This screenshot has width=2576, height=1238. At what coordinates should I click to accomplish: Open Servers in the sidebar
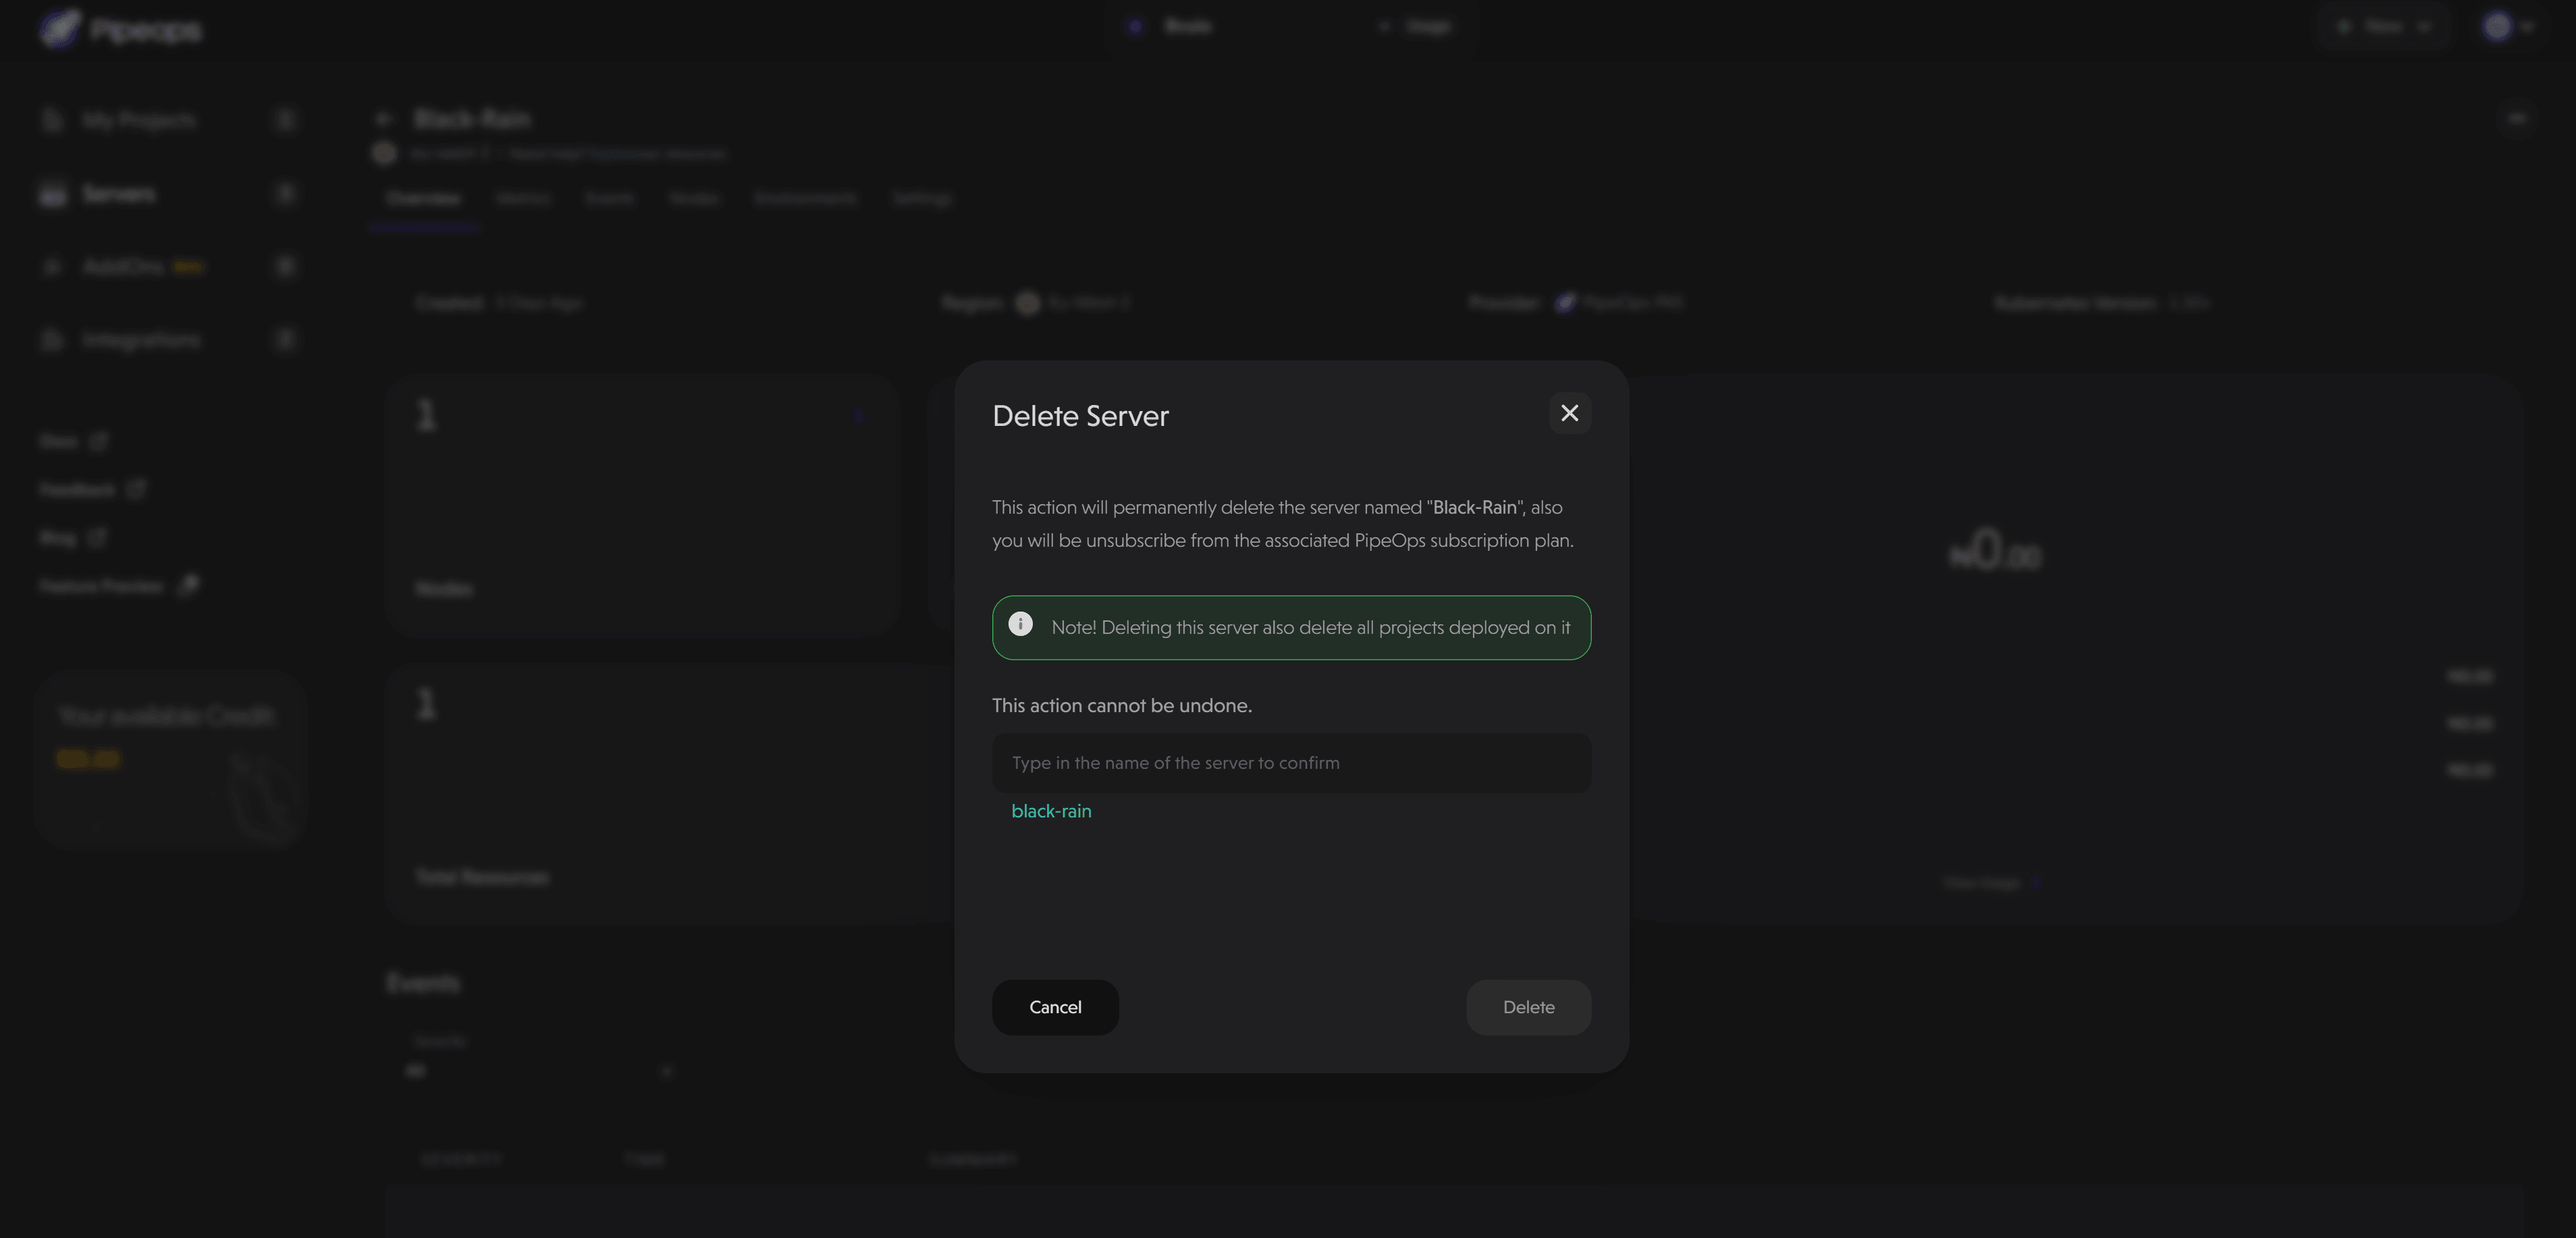(168, 193)
